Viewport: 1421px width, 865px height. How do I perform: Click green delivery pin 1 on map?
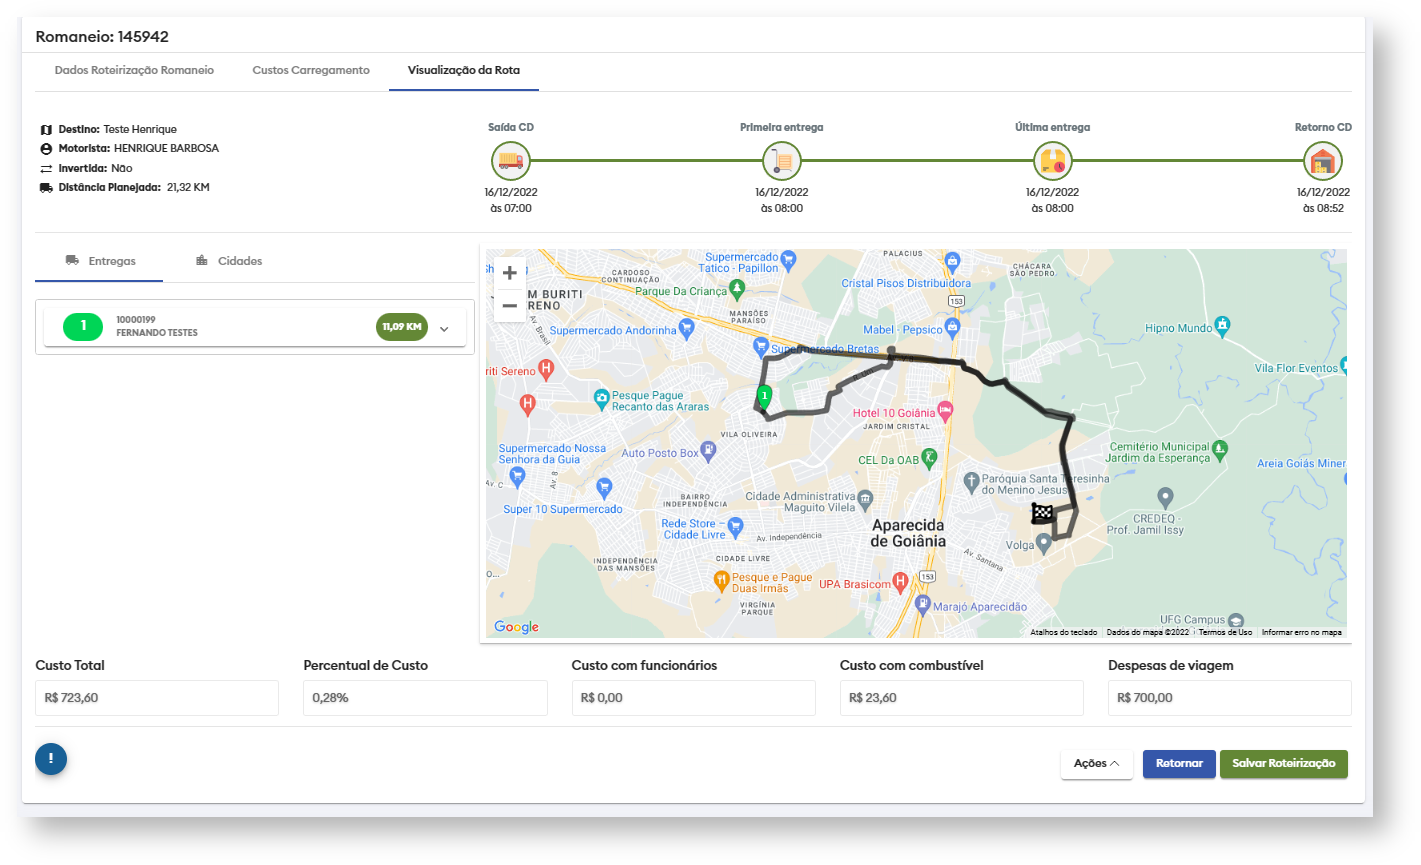click(x=764, y=397)
